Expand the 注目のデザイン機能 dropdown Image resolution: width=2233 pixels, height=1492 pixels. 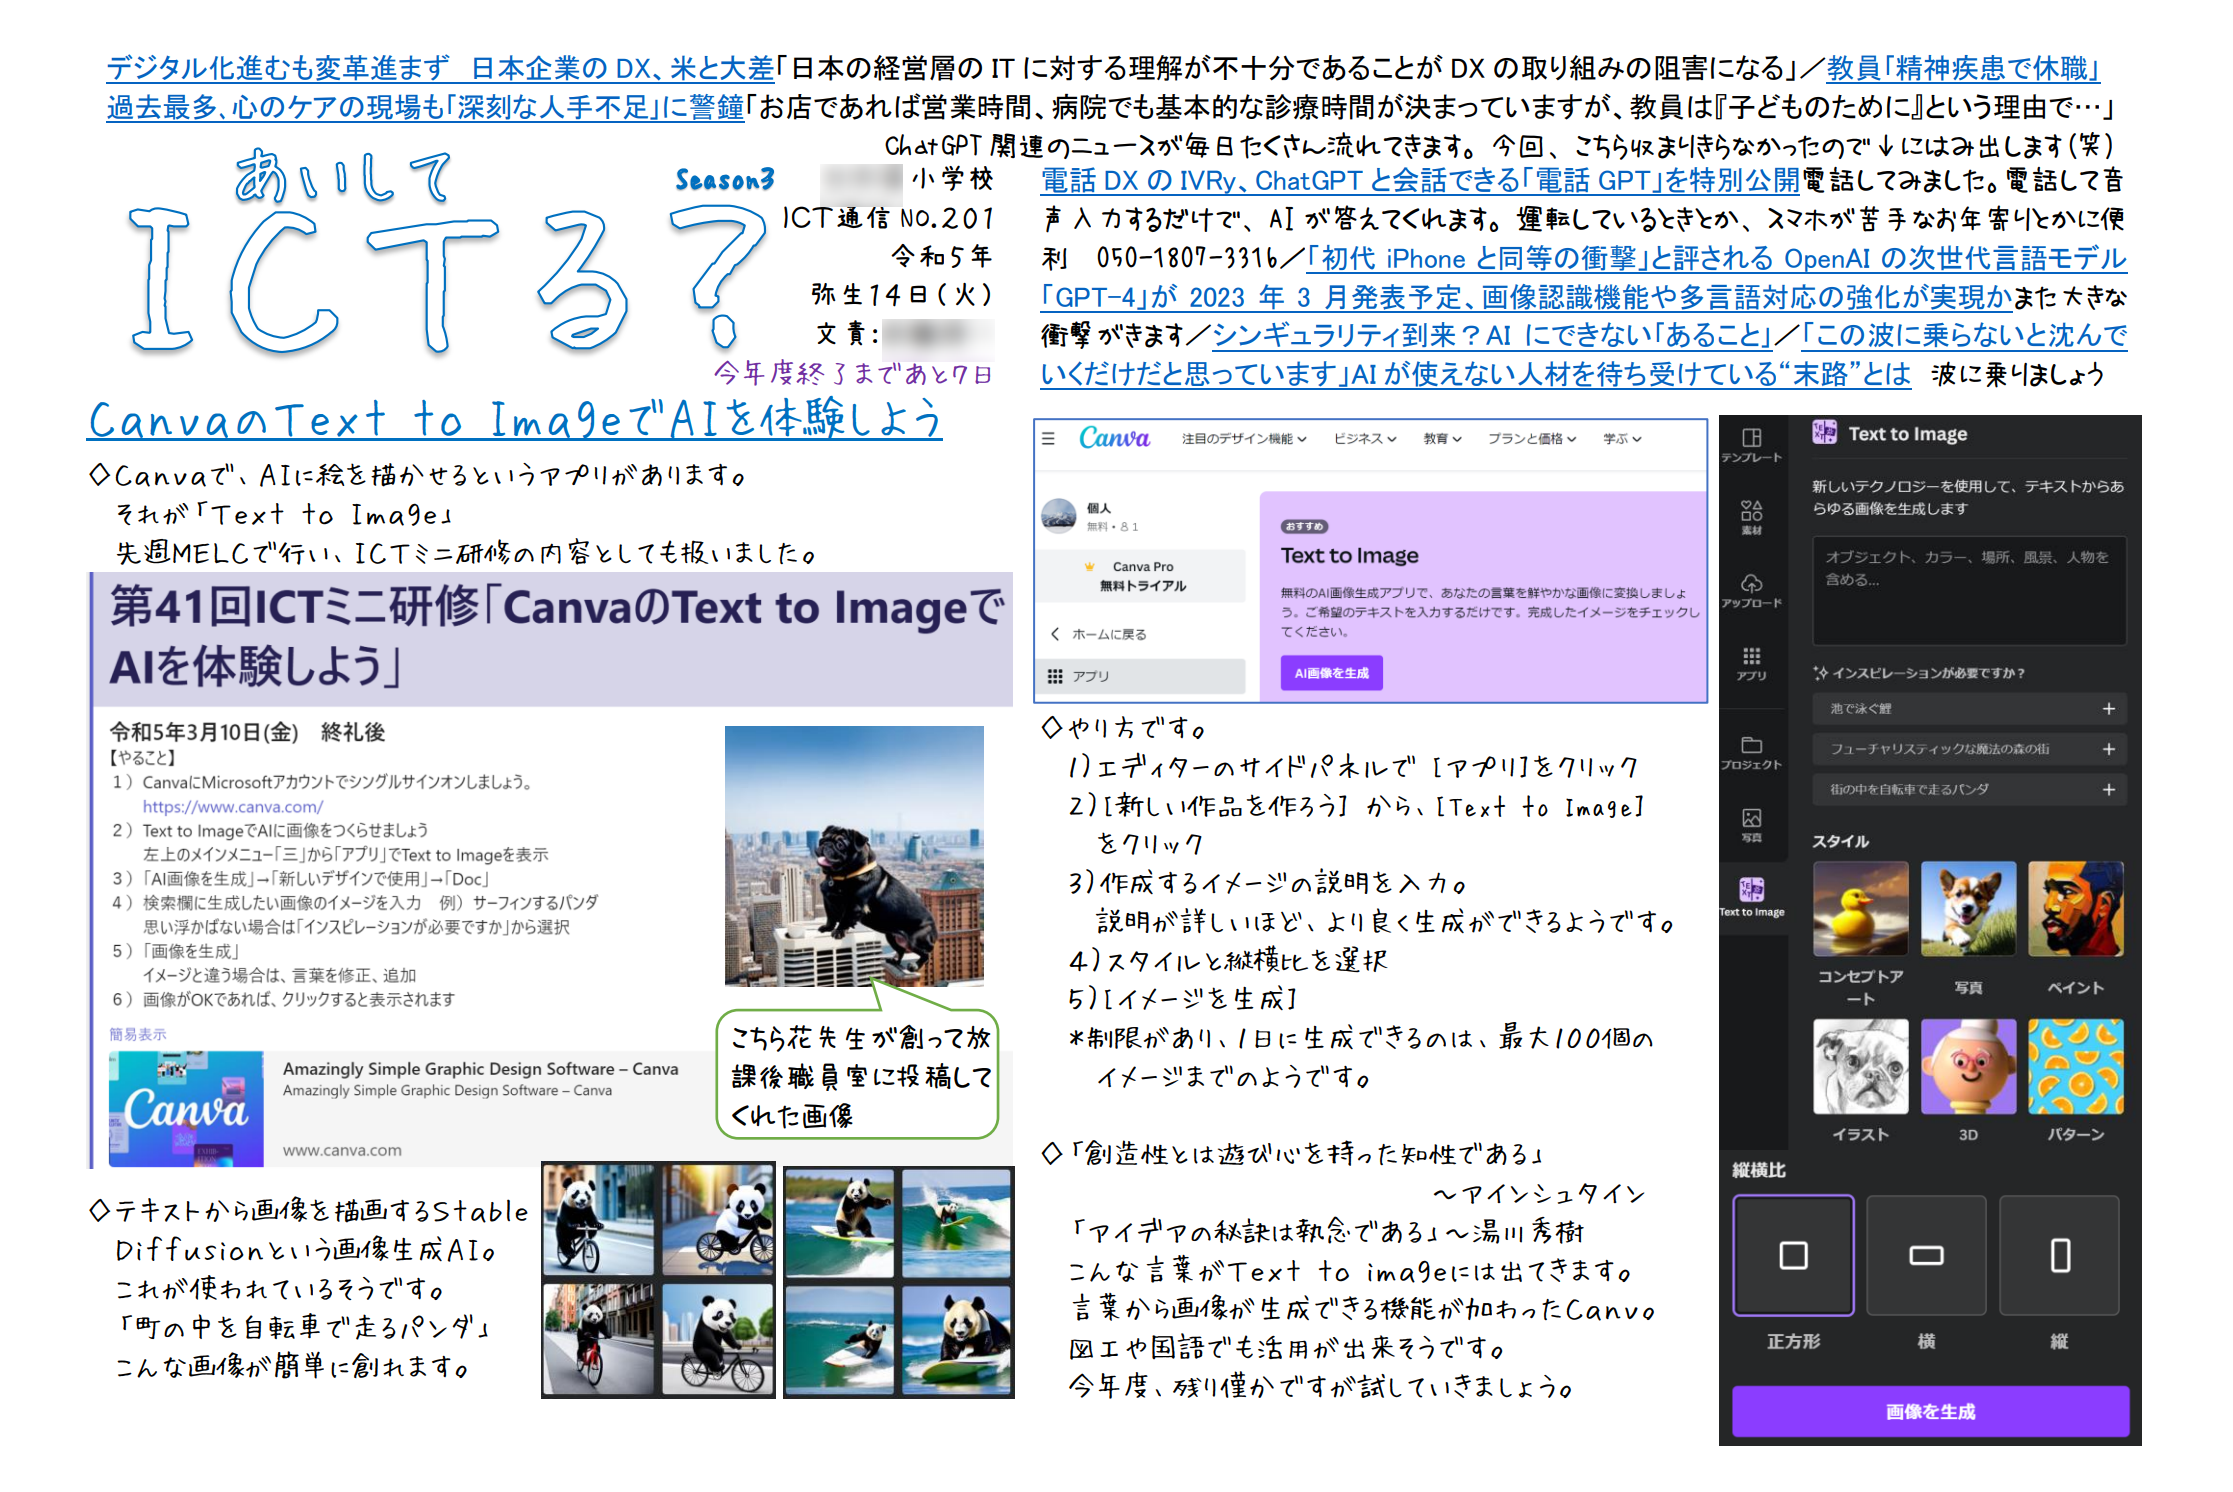tap(1244, 439)
